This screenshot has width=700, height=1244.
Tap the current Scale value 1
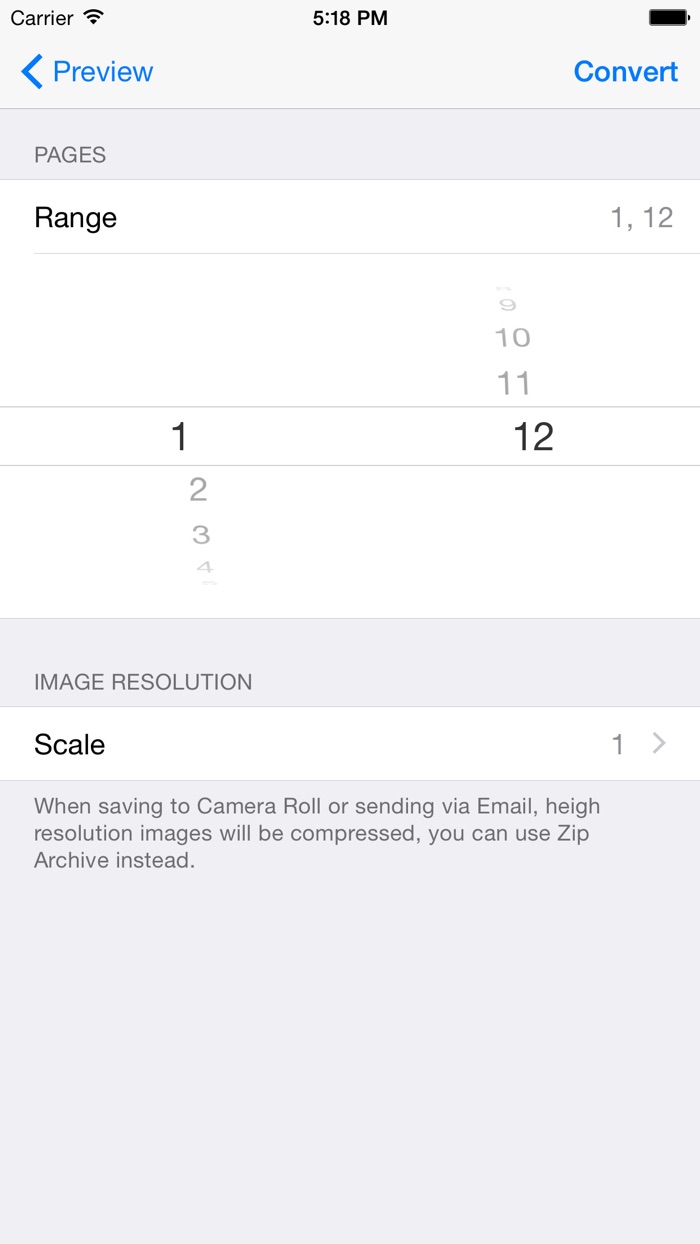[618, 744]
